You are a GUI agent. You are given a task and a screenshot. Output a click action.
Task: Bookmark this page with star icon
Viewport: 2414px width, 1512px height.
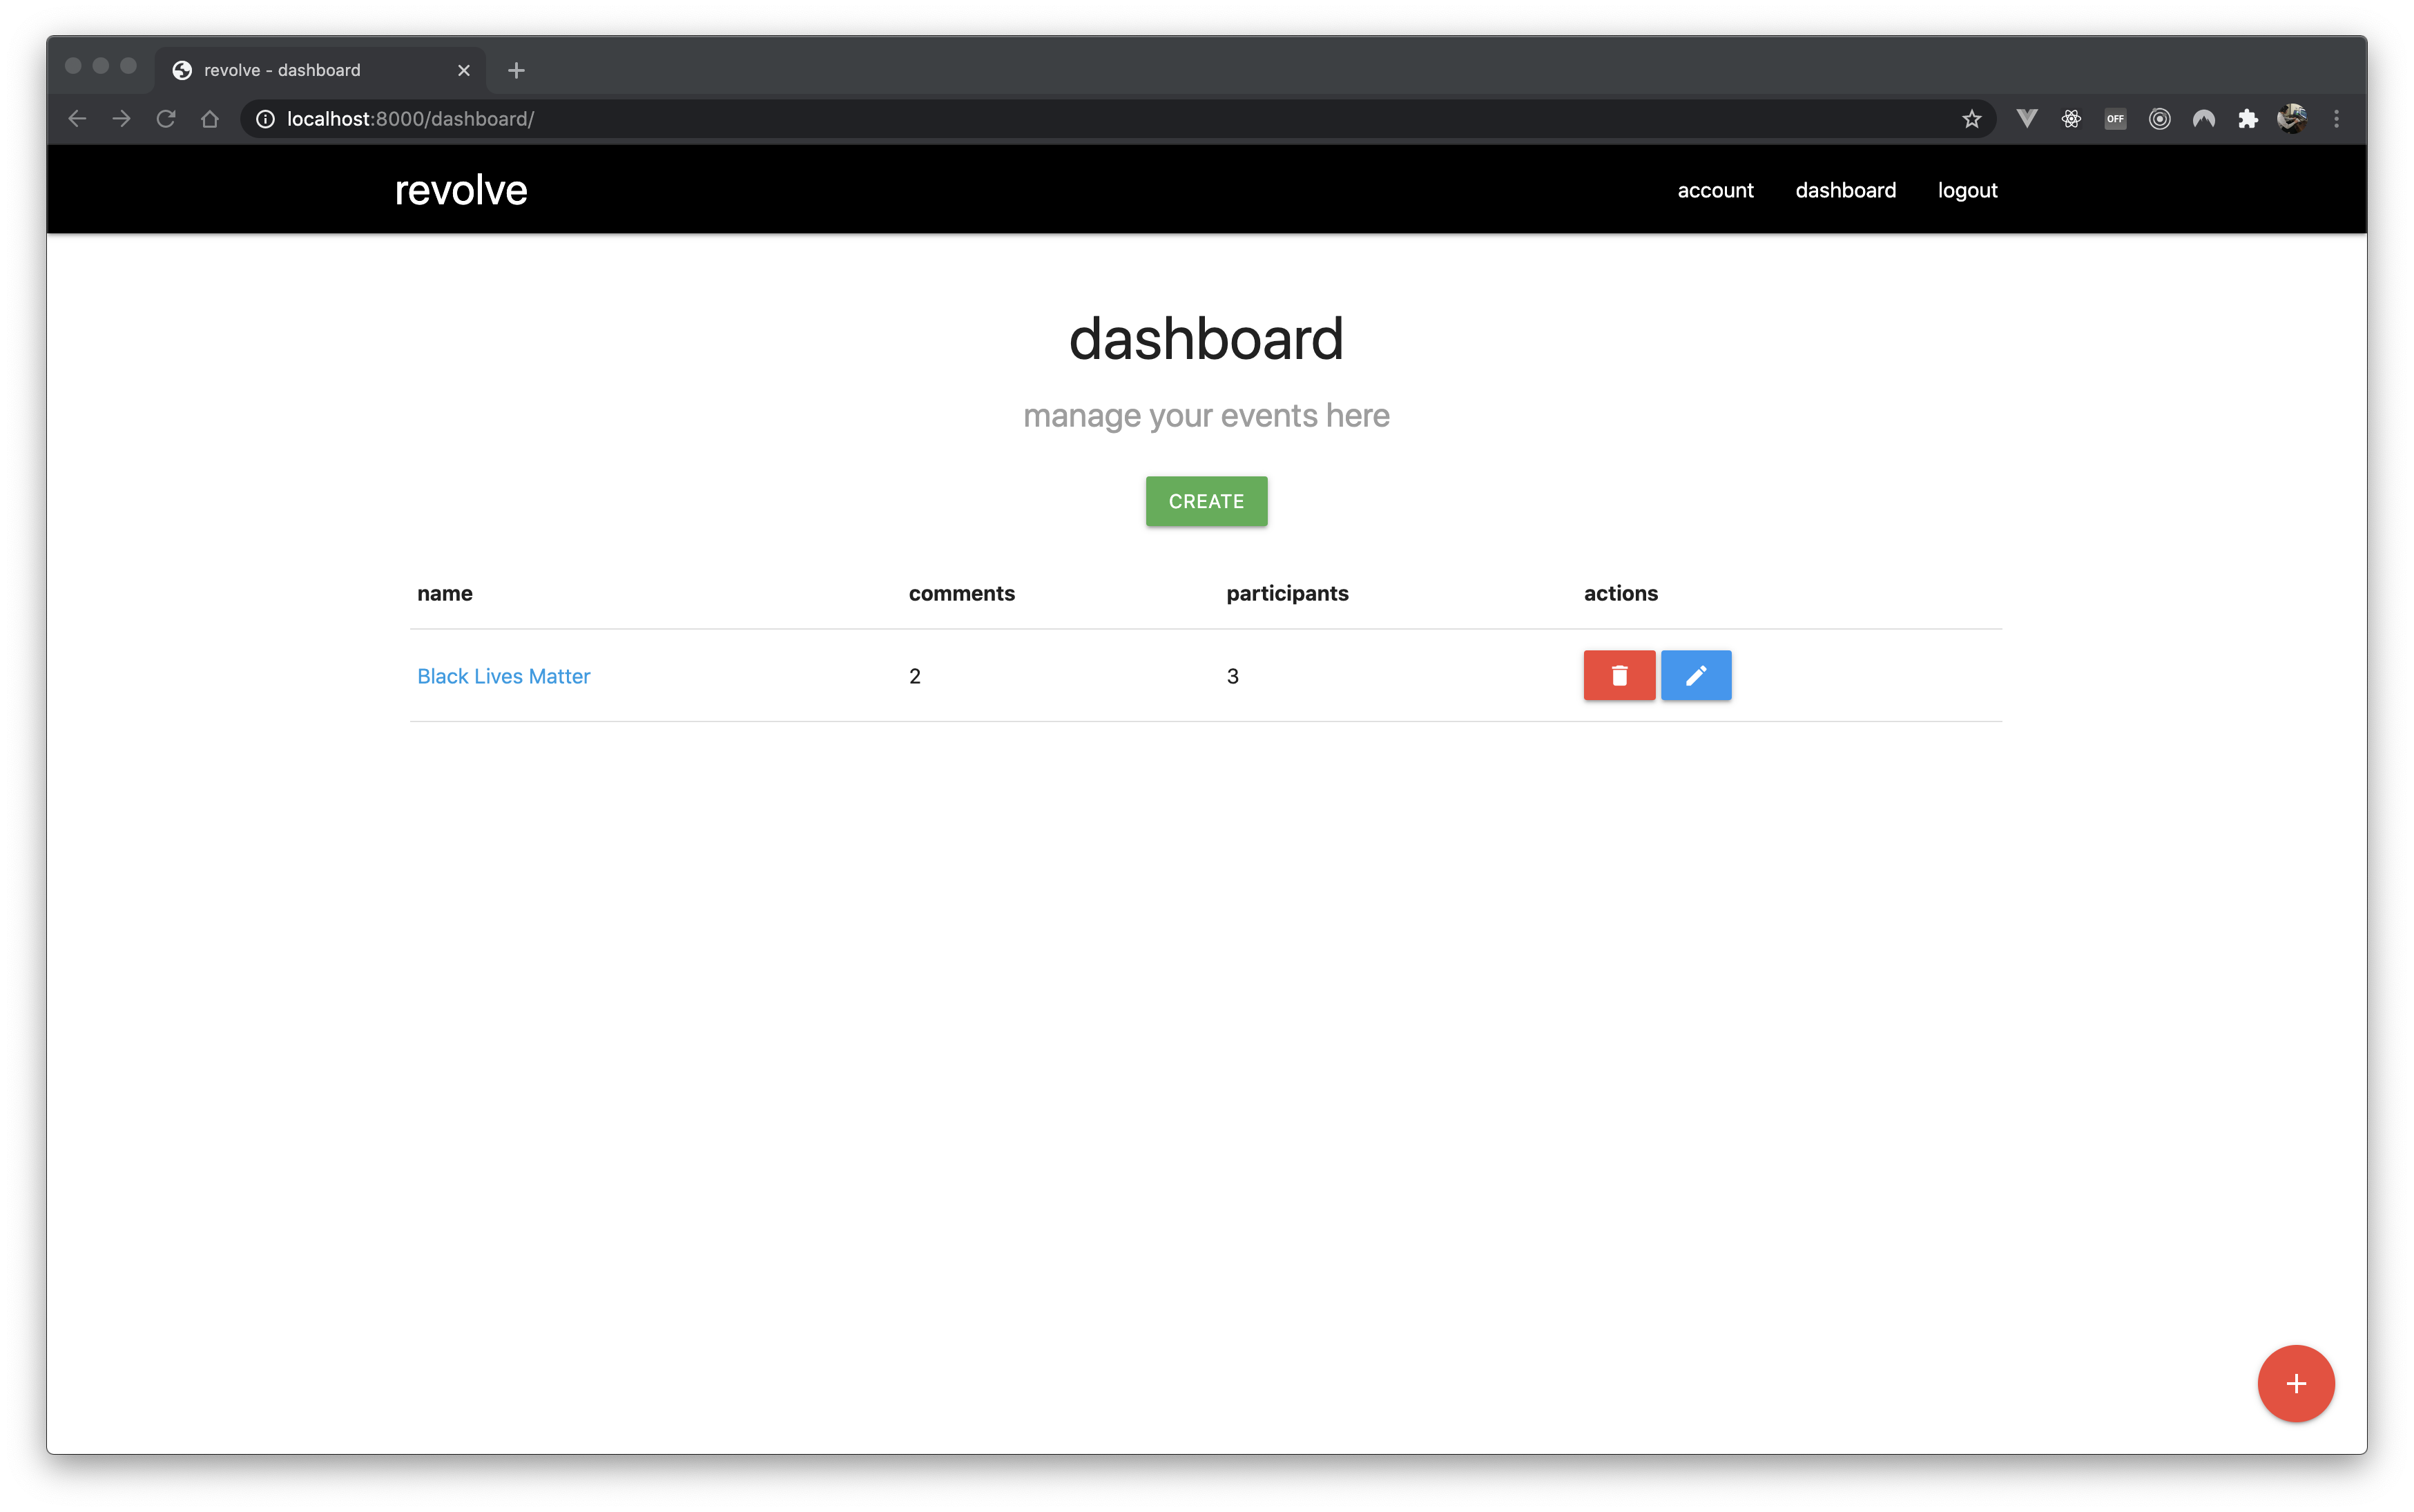1971,119
